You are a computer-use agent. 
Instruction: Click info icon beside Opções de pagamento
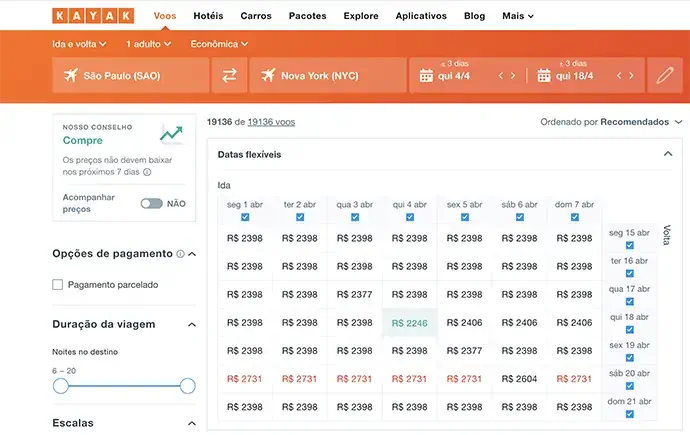click(180, 254)
